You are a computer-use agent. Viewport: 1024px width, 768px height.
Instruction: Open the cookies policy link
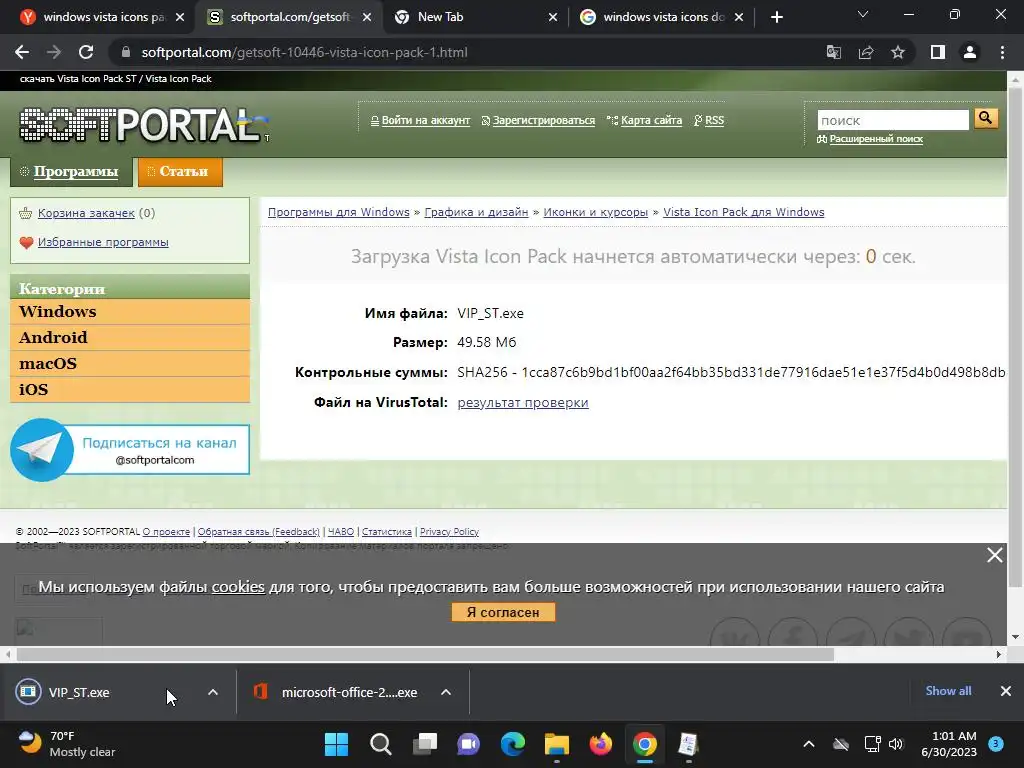[x=238, y=586]
